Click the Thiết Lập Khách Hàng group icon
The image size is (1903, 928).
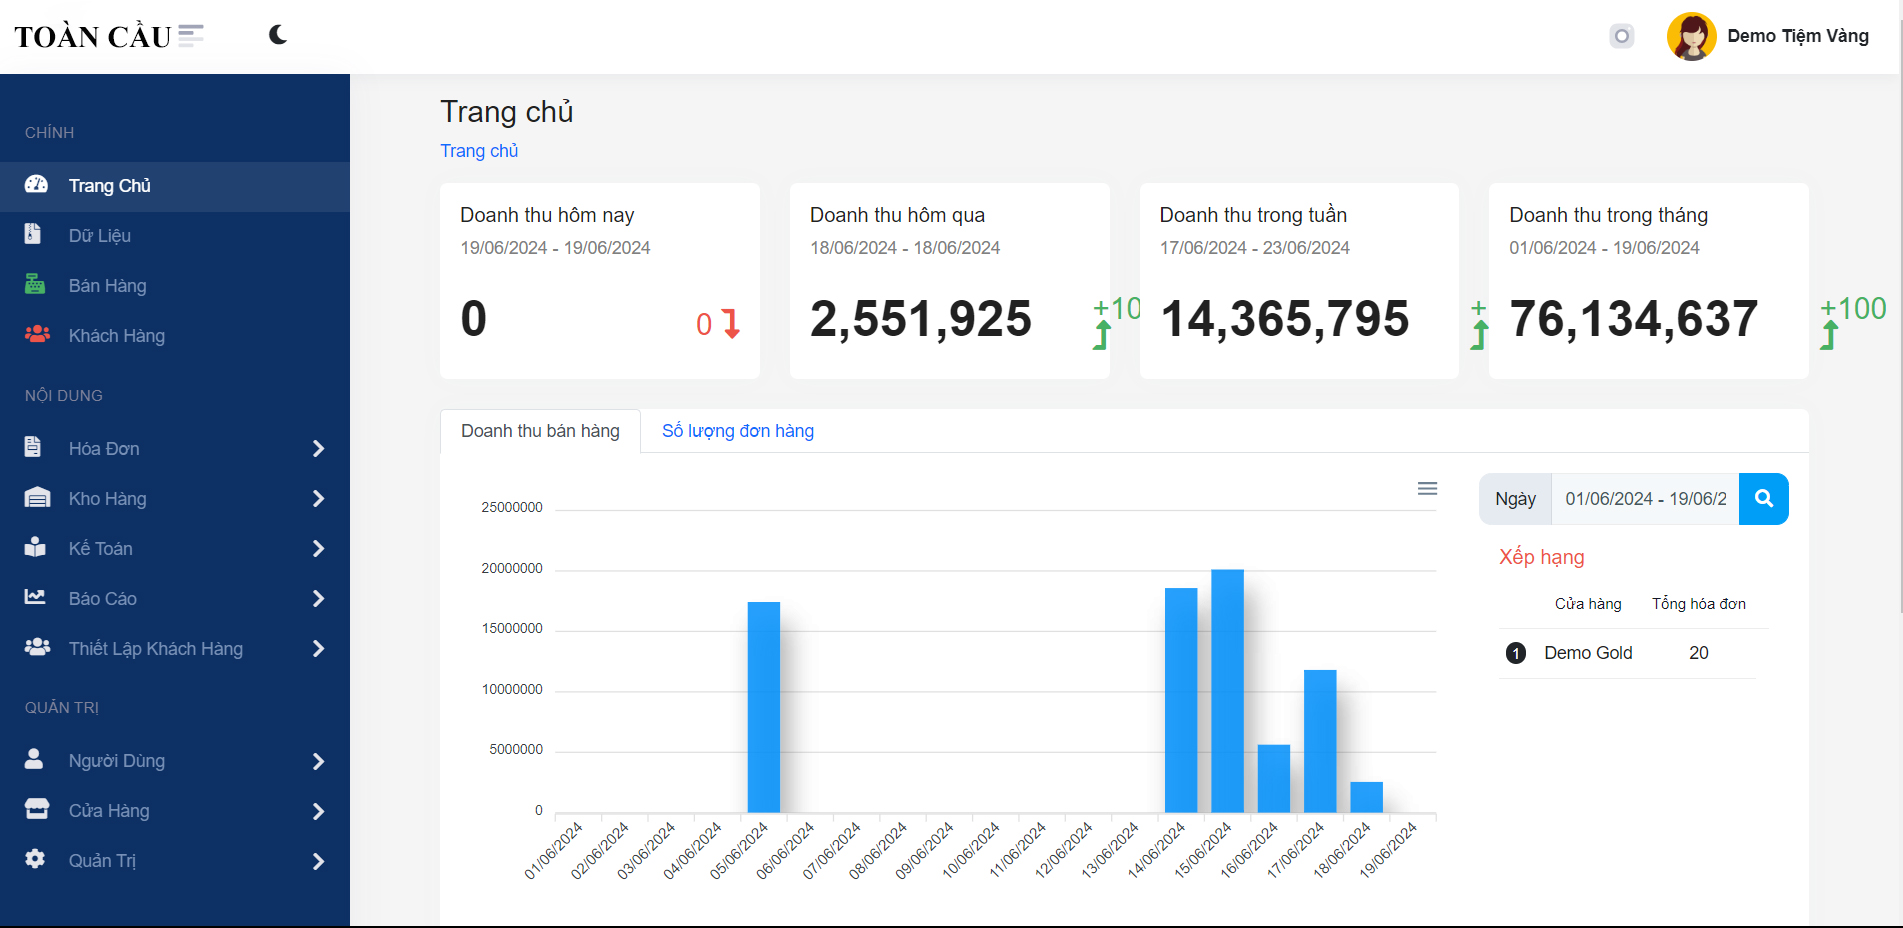[x=37, y=647]
